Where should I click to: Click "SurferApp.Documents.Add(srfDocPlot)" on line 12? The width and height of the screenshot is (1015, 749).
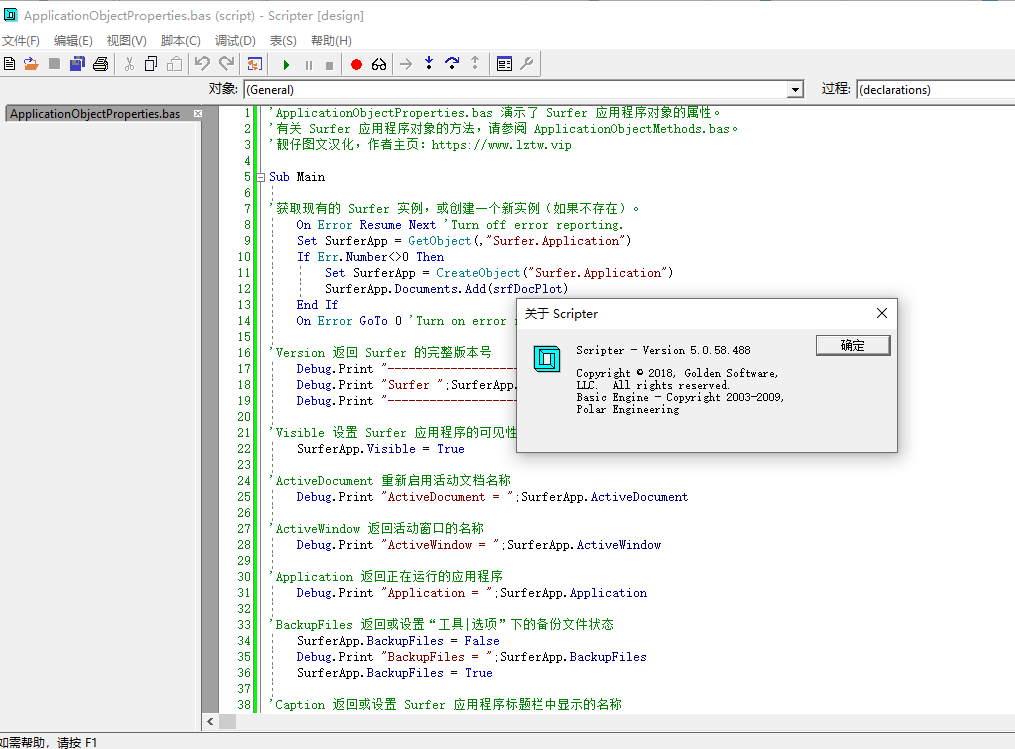(x=447, y=289)
